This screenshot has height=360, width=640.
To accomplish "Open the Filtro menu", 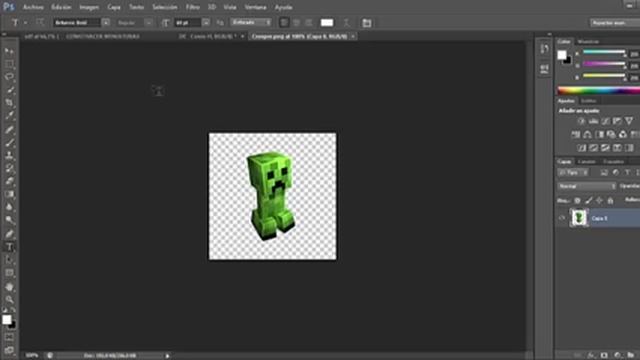I will [x=193, y=7].
